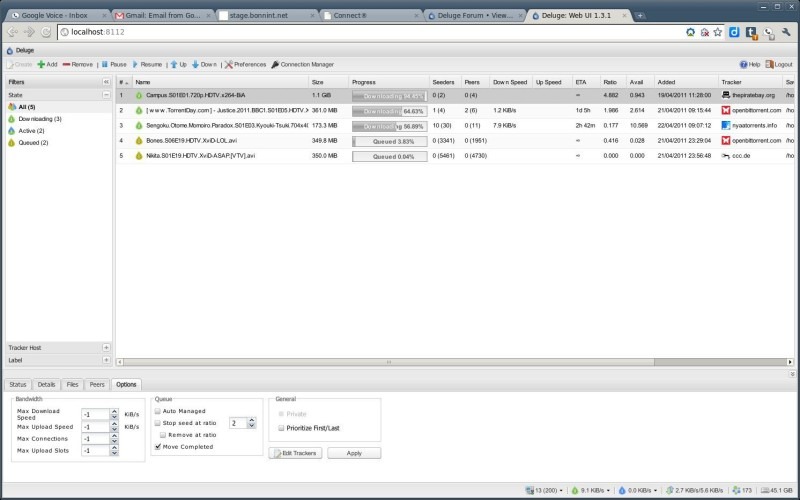
Task: Click the Nikita.S01E19 Queued progress bar
Action: [x=389, y=157]
